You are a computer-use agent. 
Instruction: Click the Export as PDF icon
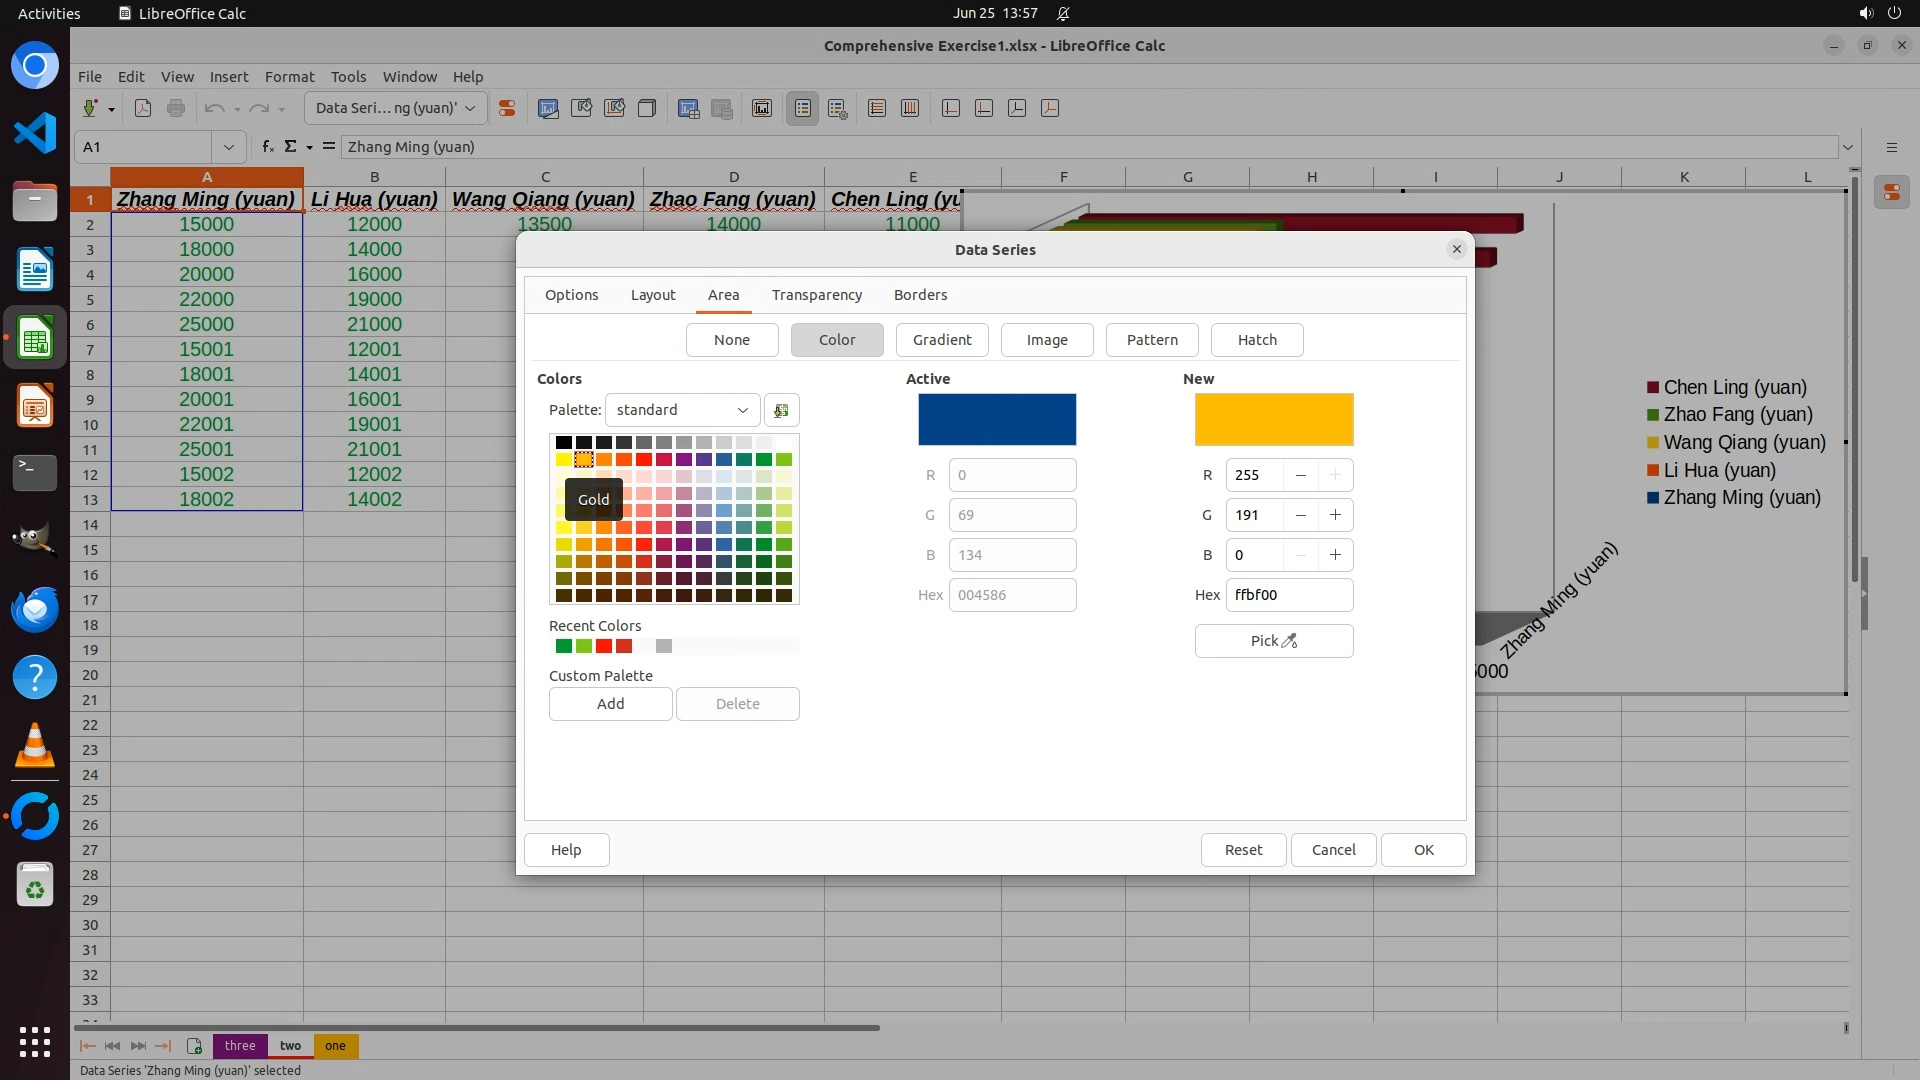click(x=143, y=108)
